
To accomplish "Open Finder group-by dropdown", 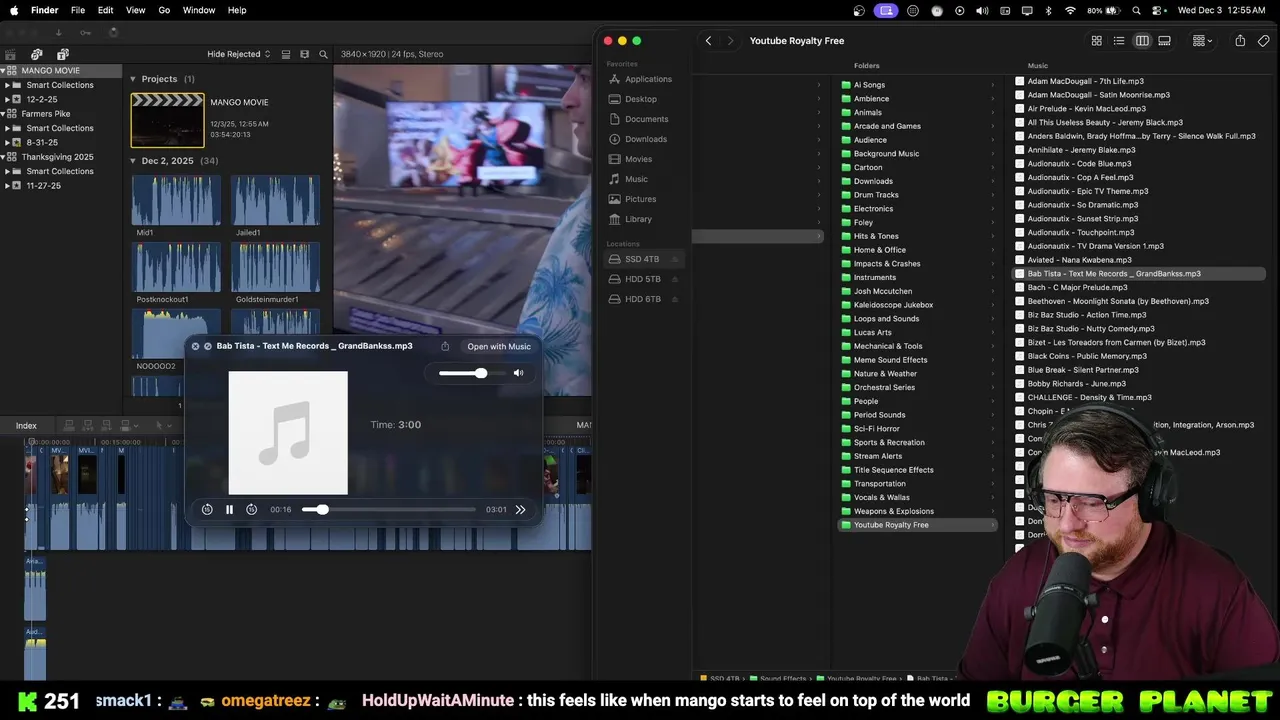I will 1202,41.
